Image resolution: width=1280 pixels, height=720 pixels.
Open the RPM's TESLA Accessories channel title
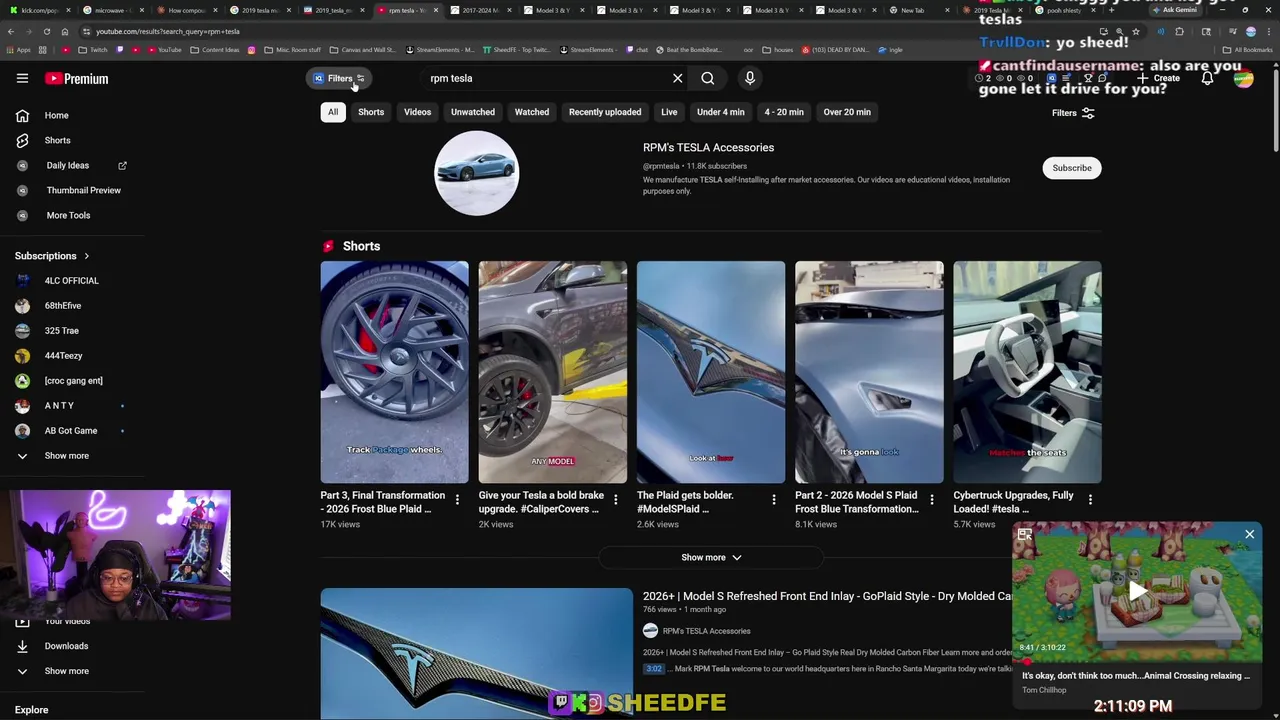click(708, 147)
